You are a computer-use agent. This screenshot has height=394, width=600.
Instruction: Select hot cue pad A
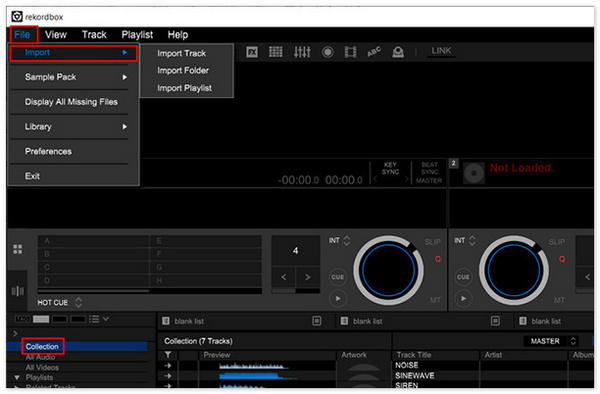point(93,241)
